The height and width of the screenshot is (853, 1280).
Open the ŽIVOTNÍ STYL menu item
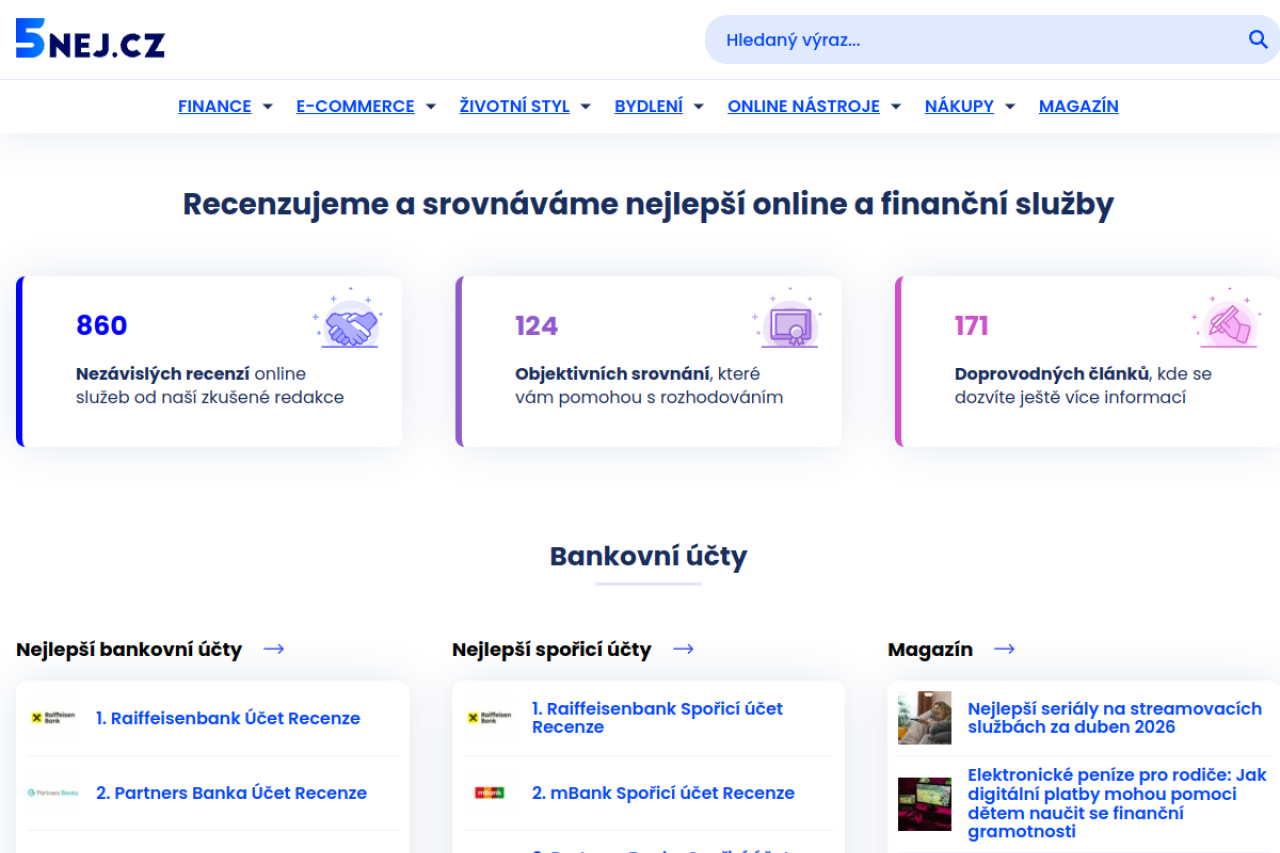514,106
